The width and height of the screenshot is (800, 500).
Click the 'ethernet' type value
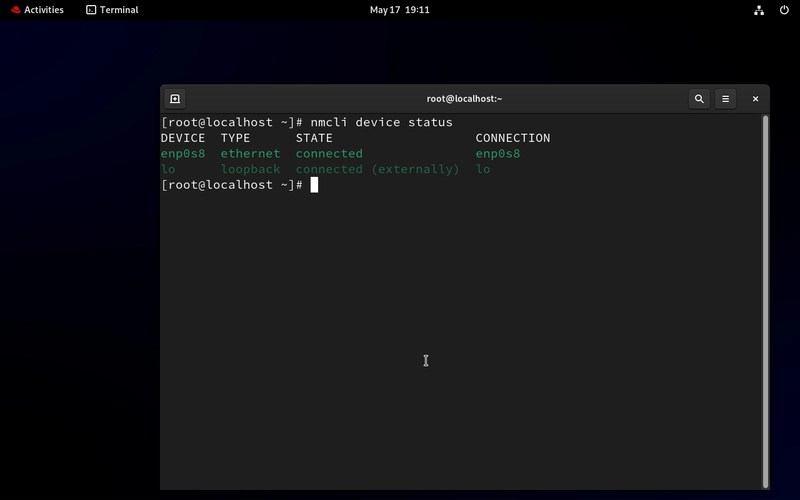coord(250,154)
